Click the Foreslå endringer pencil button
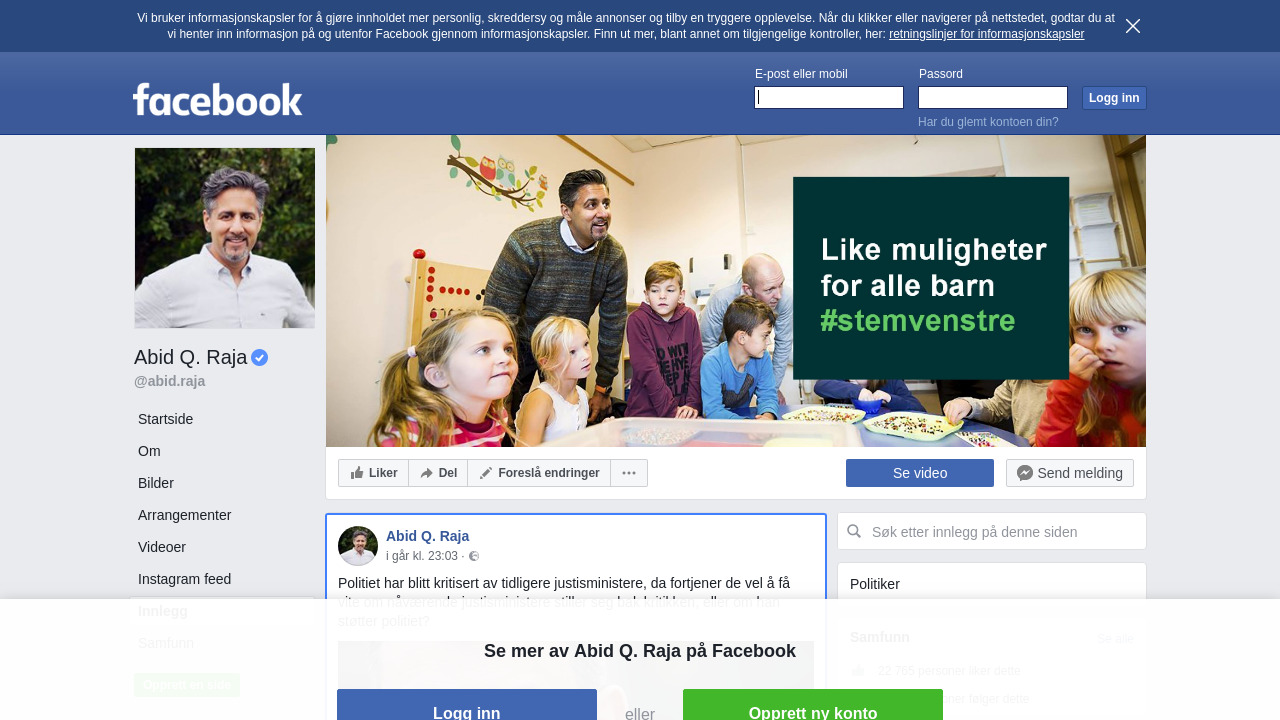1280x720 pixels. click(x=539, y=473)
